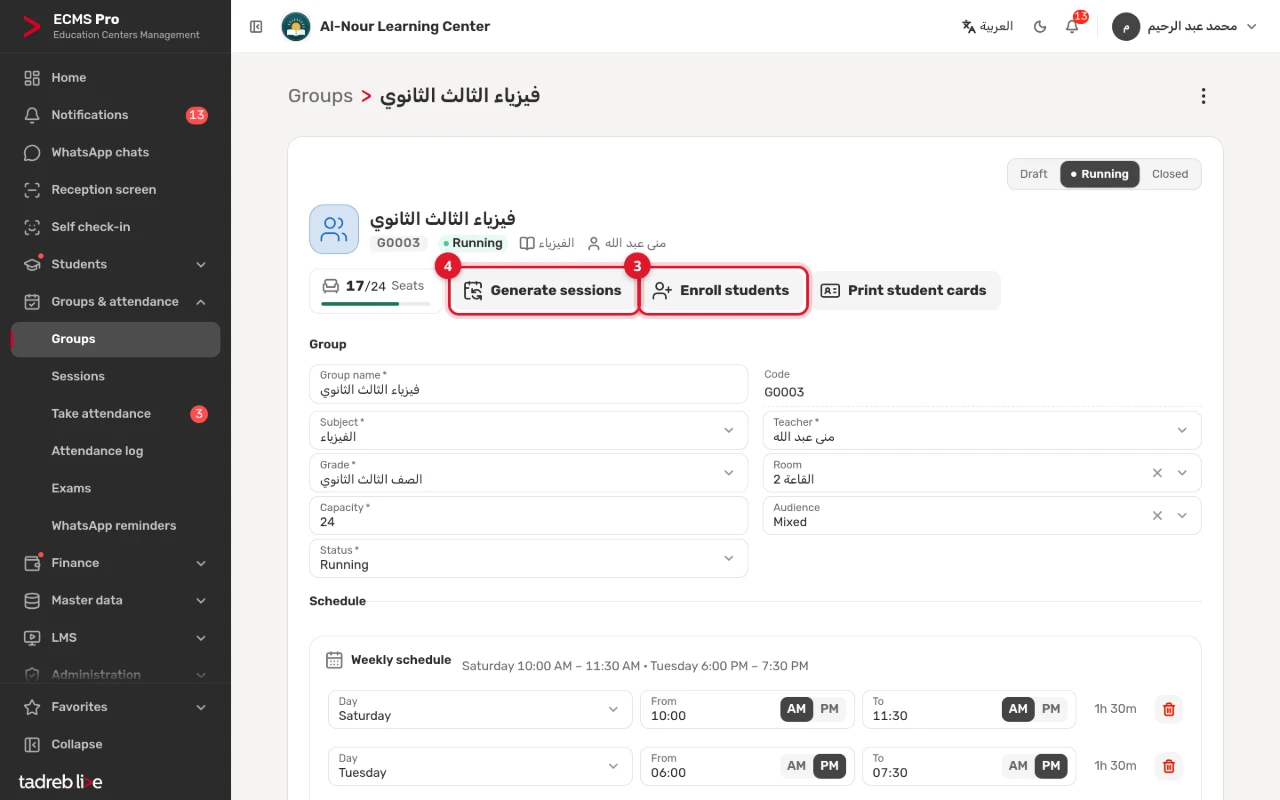Open Take attendance in the sidebar

coord(116,414)
